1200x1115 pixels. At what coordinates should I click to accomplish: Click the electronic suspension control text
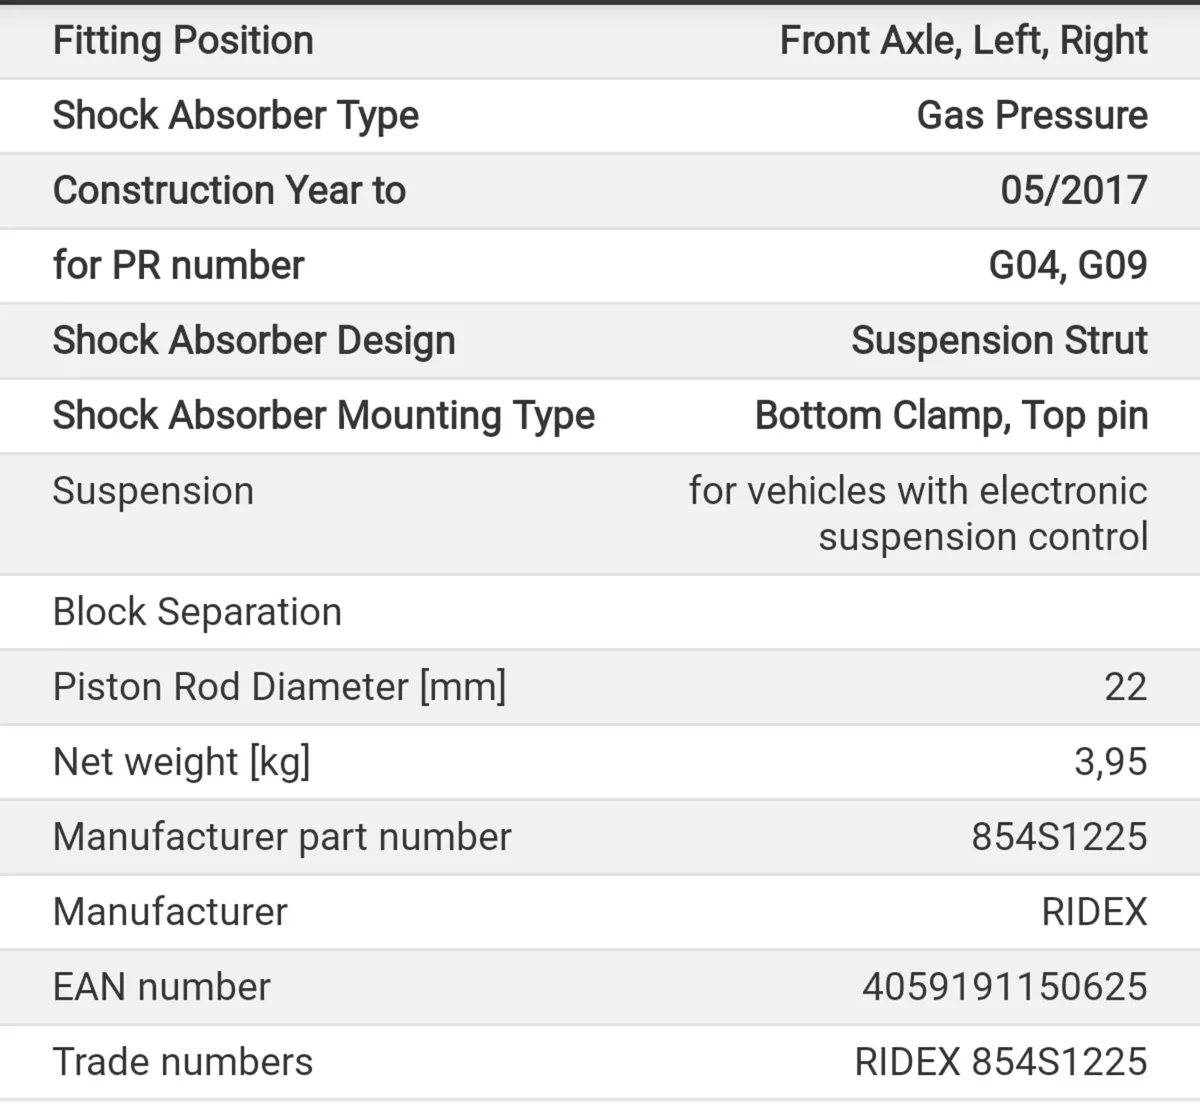pyautogui.click(x=917, y=514)
